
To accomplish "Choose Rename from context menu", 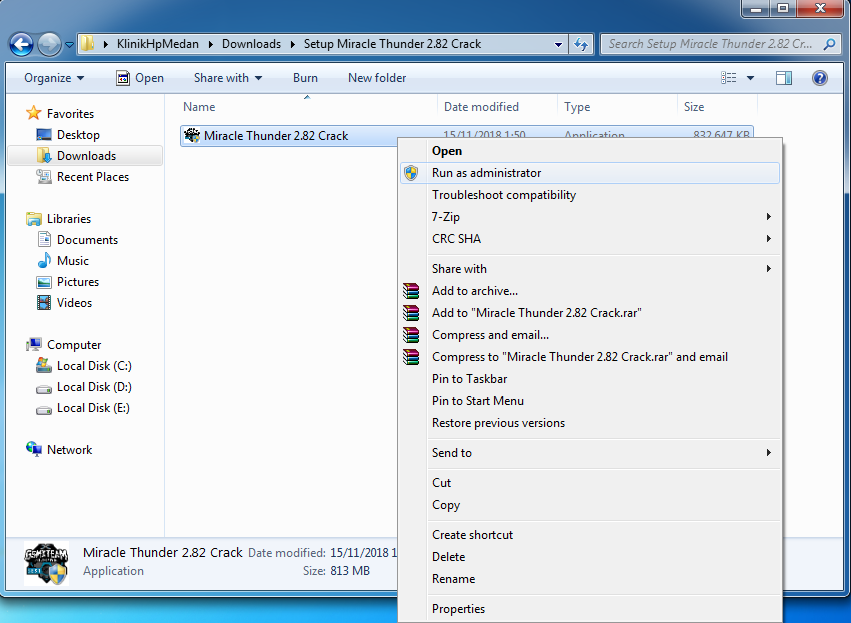I will [x=590, y=579].
